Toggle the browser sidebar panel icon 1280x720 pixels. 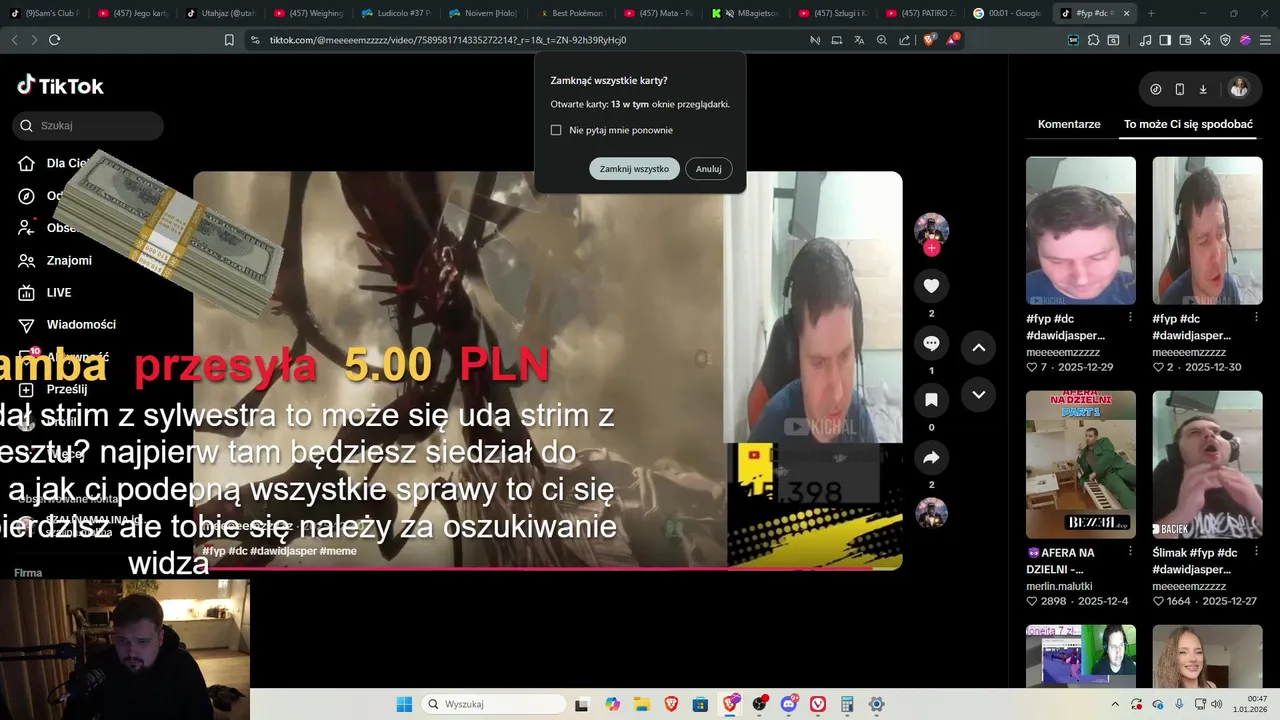1165,40
